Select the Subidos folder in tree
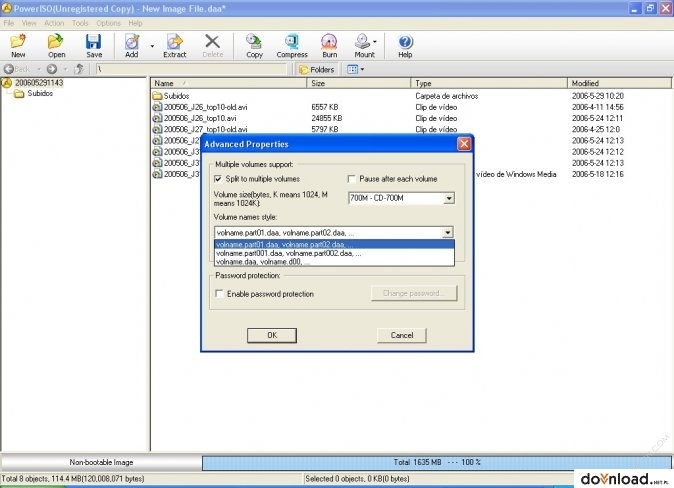This screenshot has height=488, width=674. (x=40, y=93)
